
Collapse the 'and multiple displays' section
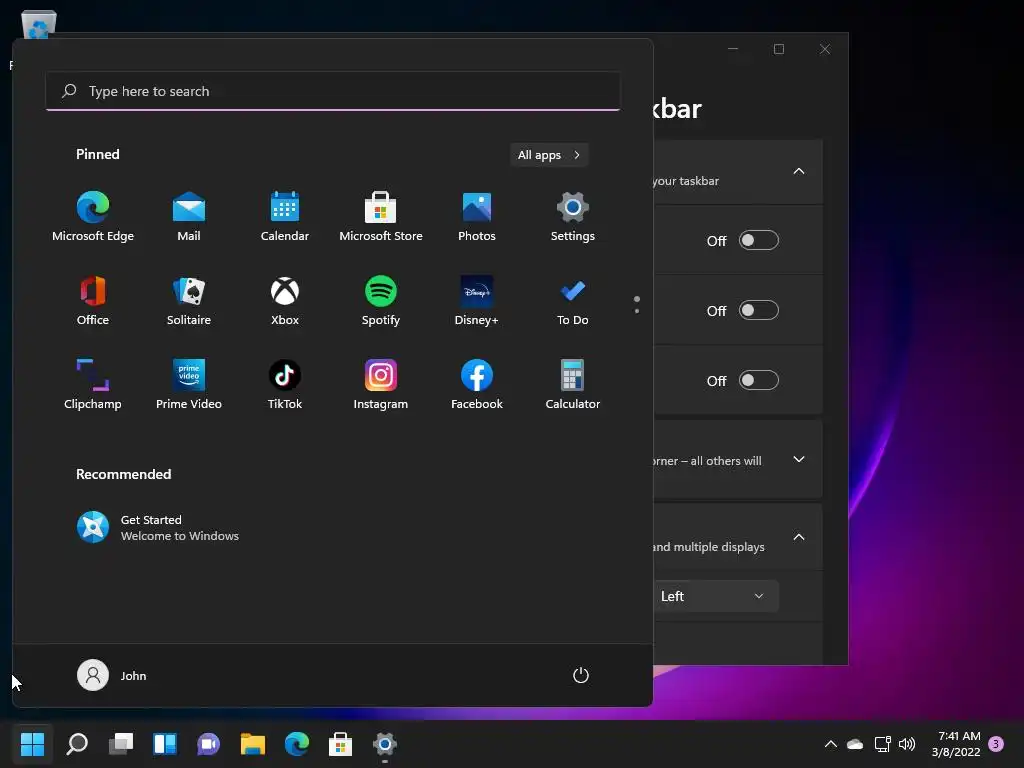pos(799,537)
